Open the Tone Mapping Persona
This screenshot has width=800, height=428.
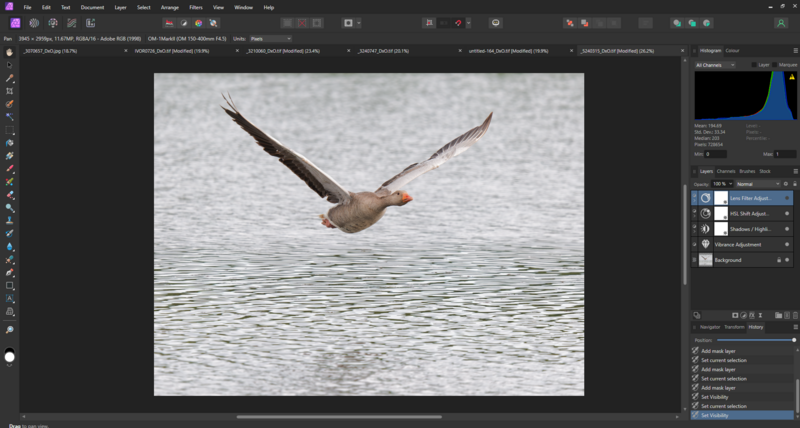pos(72,23)
